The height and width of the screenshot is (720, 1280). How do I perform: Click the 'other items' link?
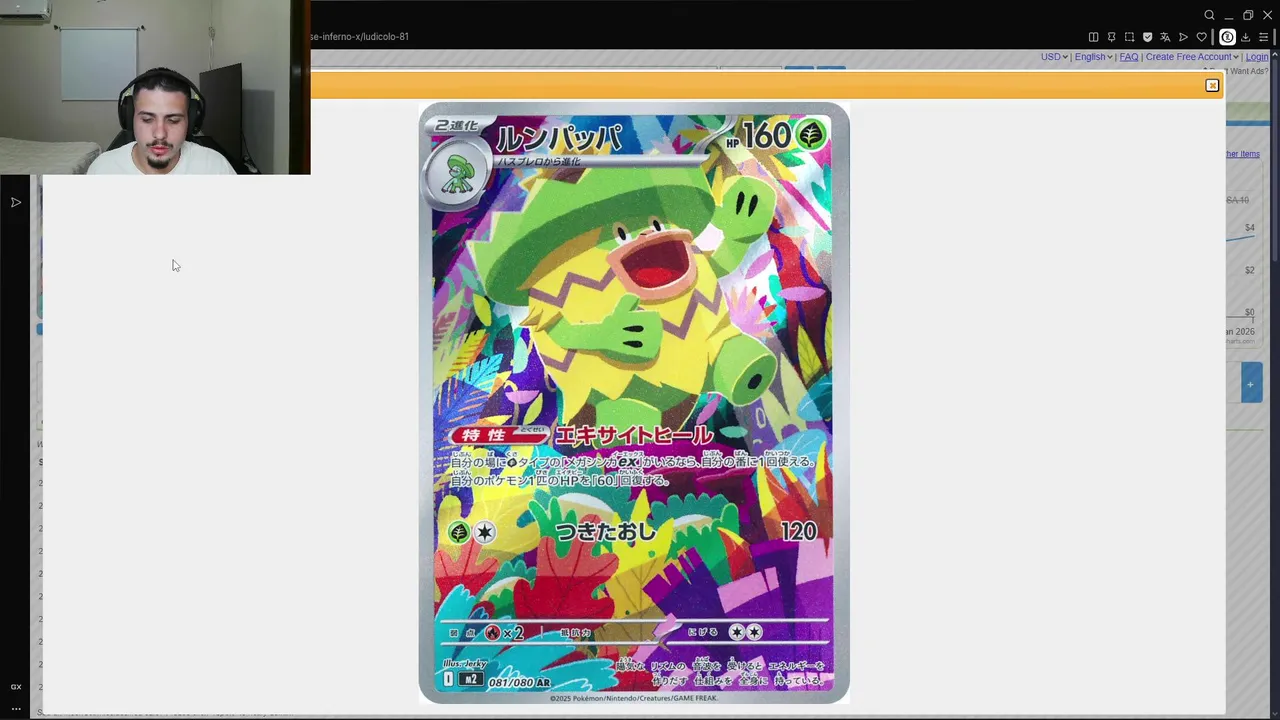(x=1243, y=154)
